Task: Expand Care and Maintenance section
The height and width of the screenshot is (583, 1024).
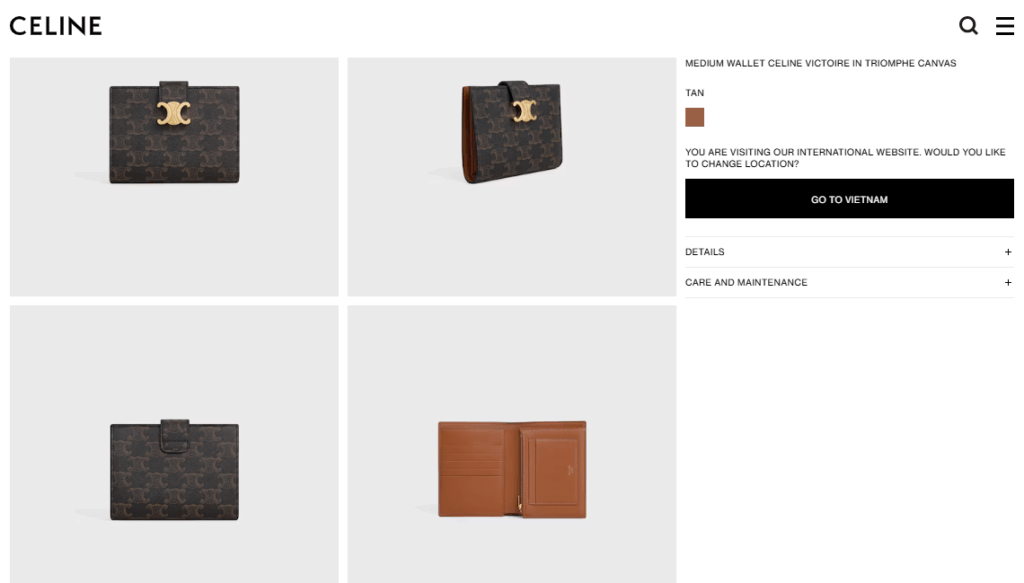Action: [x=849, y=283]
